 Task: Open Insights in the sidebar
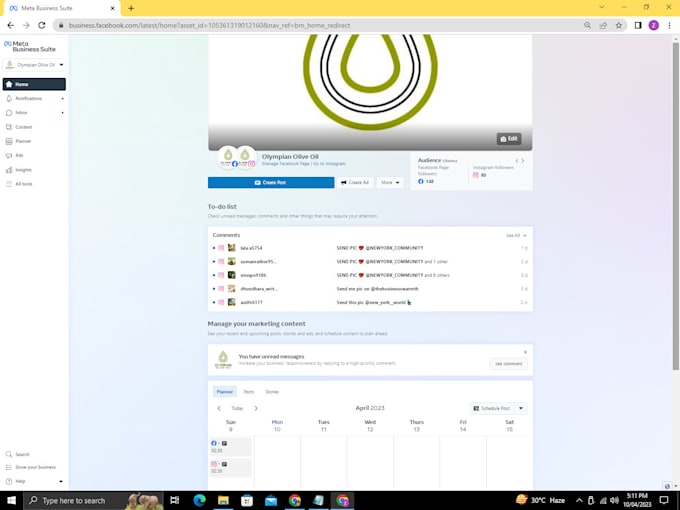34,170
